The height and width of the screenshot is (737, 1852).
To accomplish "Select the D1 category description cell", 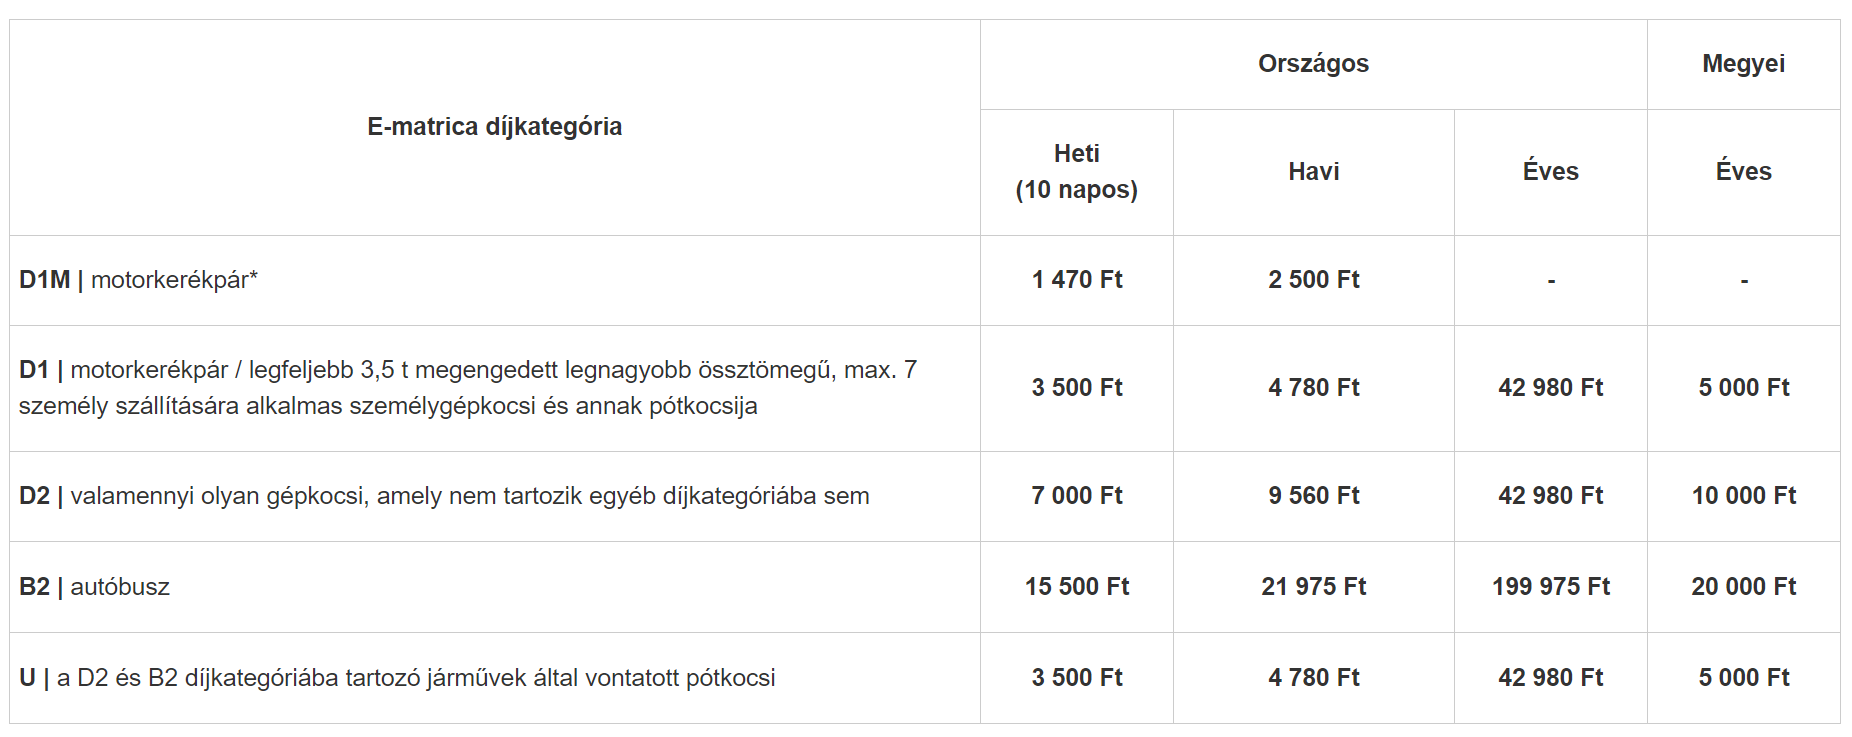I will click(x=494, y=388).
